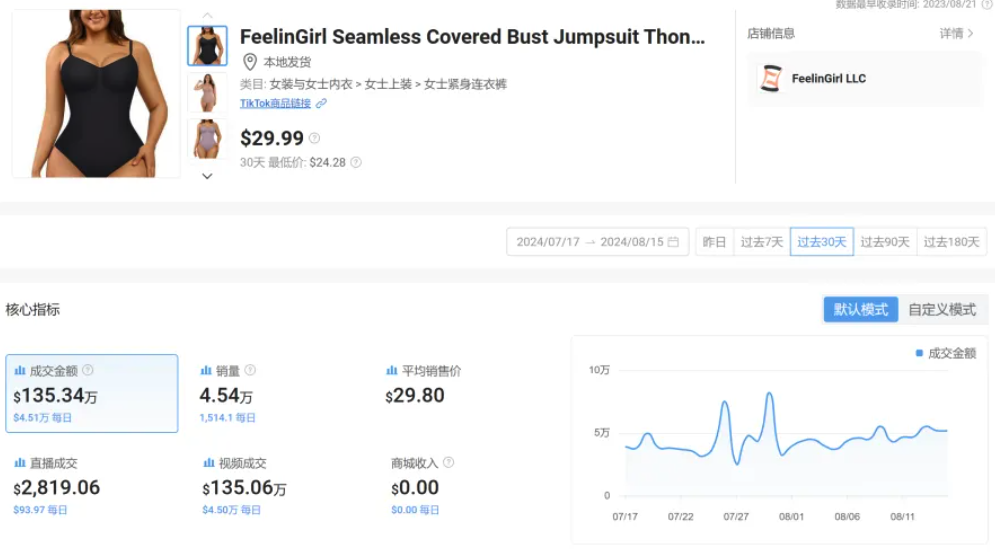The image size is (995, 552).
Task: Select the pink bodysuit thumbnail
Action: [x=207, y=92]
